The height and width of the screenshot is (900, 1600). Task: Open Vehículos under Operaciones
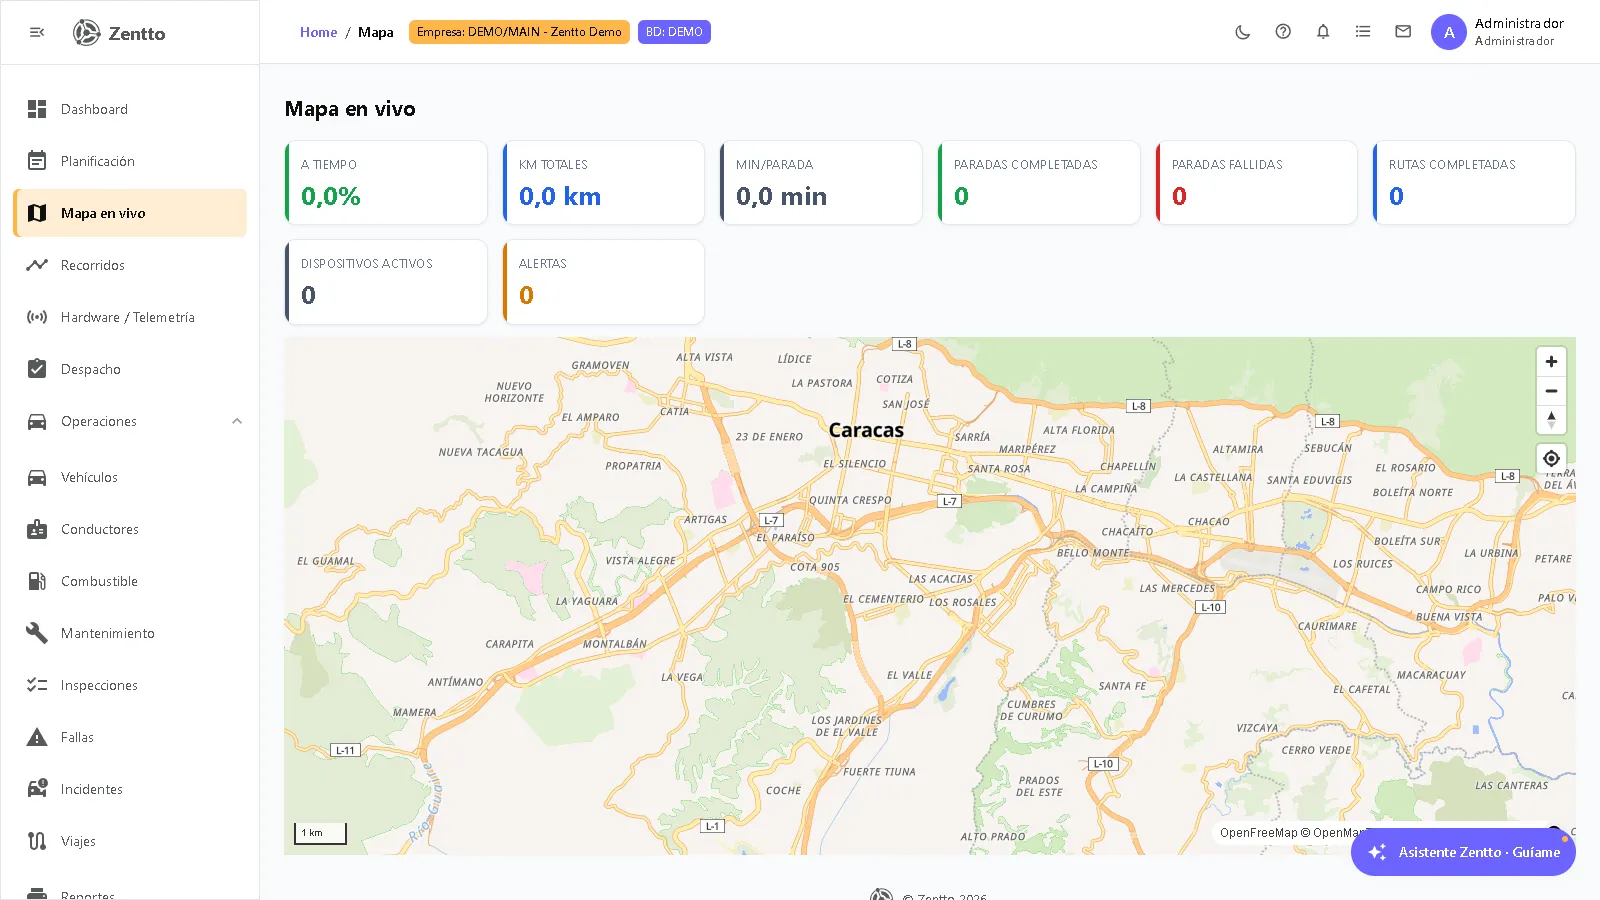pos(130,477)
